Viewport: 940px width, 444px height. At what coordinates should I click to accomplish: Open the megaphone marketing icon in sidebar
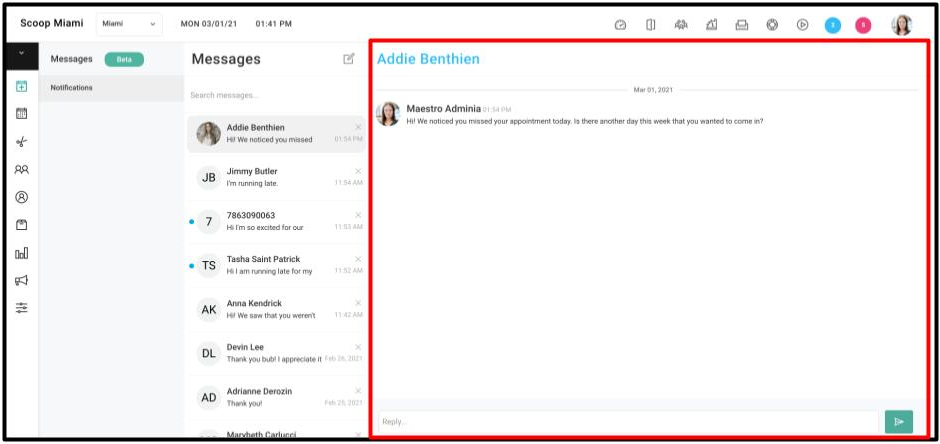(x=22, y=280)
